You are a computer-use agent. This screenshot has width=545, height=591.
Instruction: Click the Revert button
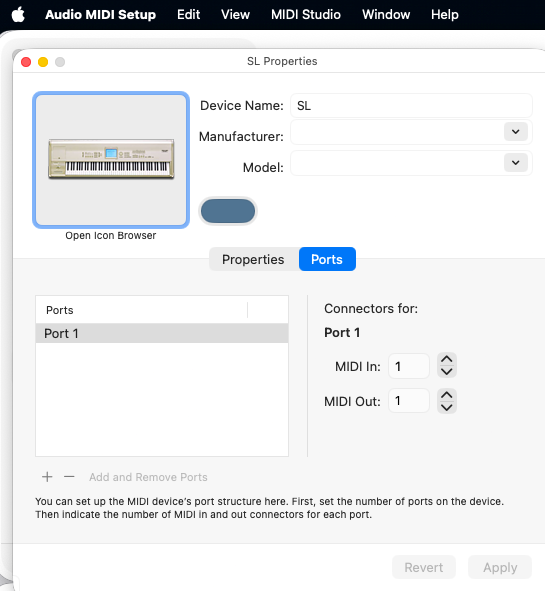tap(424, 567)
